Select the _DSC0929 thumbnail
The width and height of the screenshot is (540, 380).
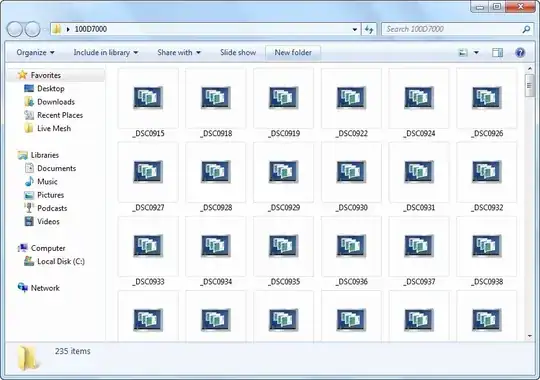(x=284, y=172)
